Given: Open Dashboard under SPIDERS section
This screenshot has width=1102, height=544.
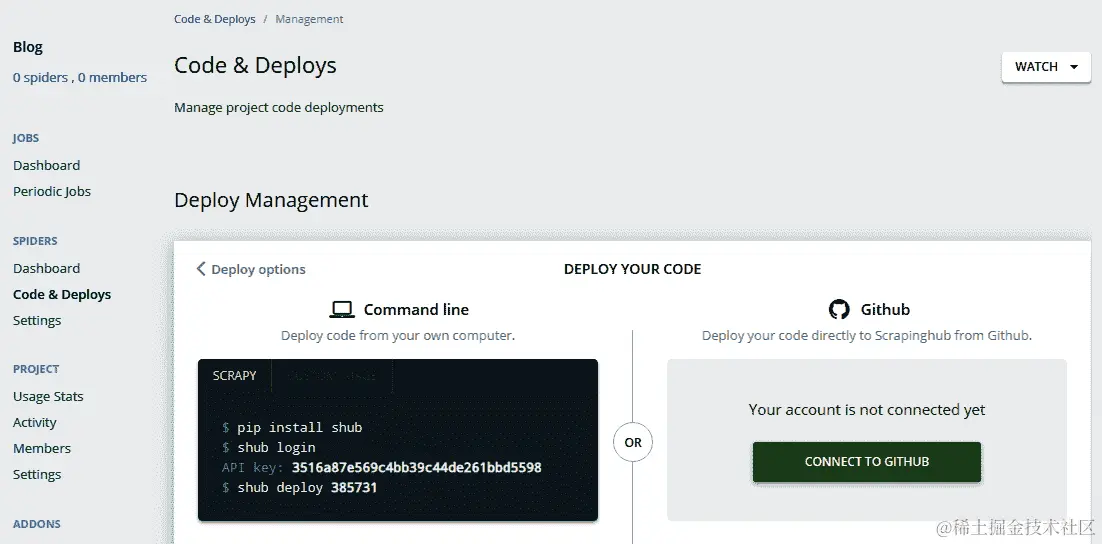Looking at the screenshot, I should 46,268.
